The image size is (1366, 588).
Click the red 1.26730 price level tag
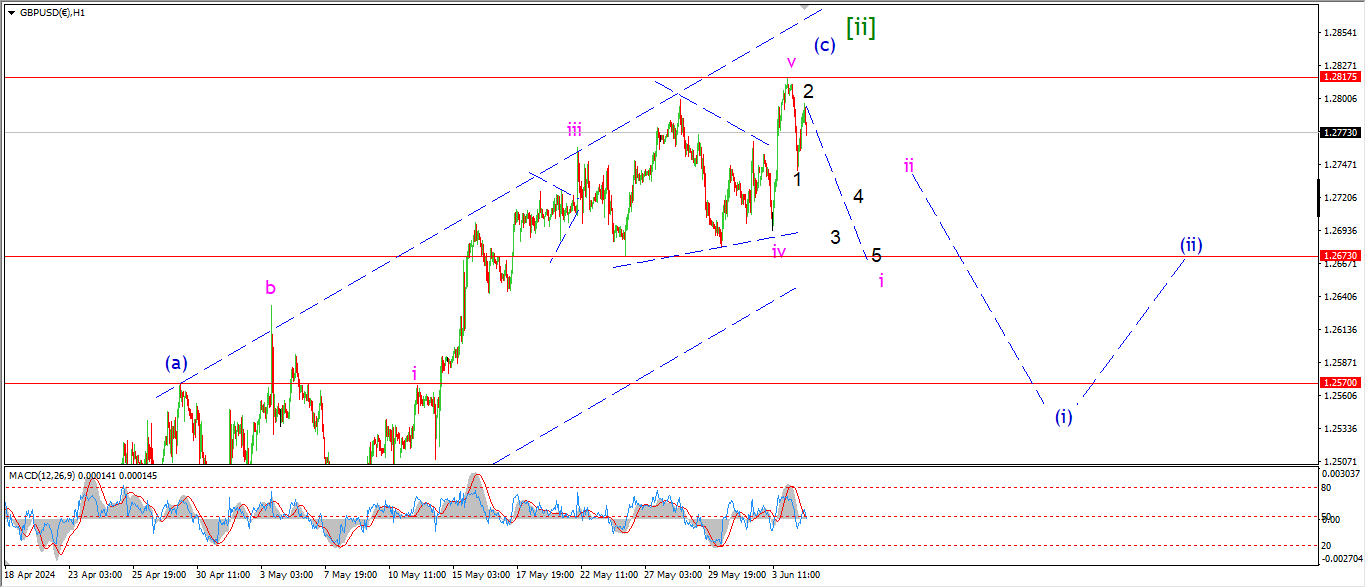pos(1338,256)
